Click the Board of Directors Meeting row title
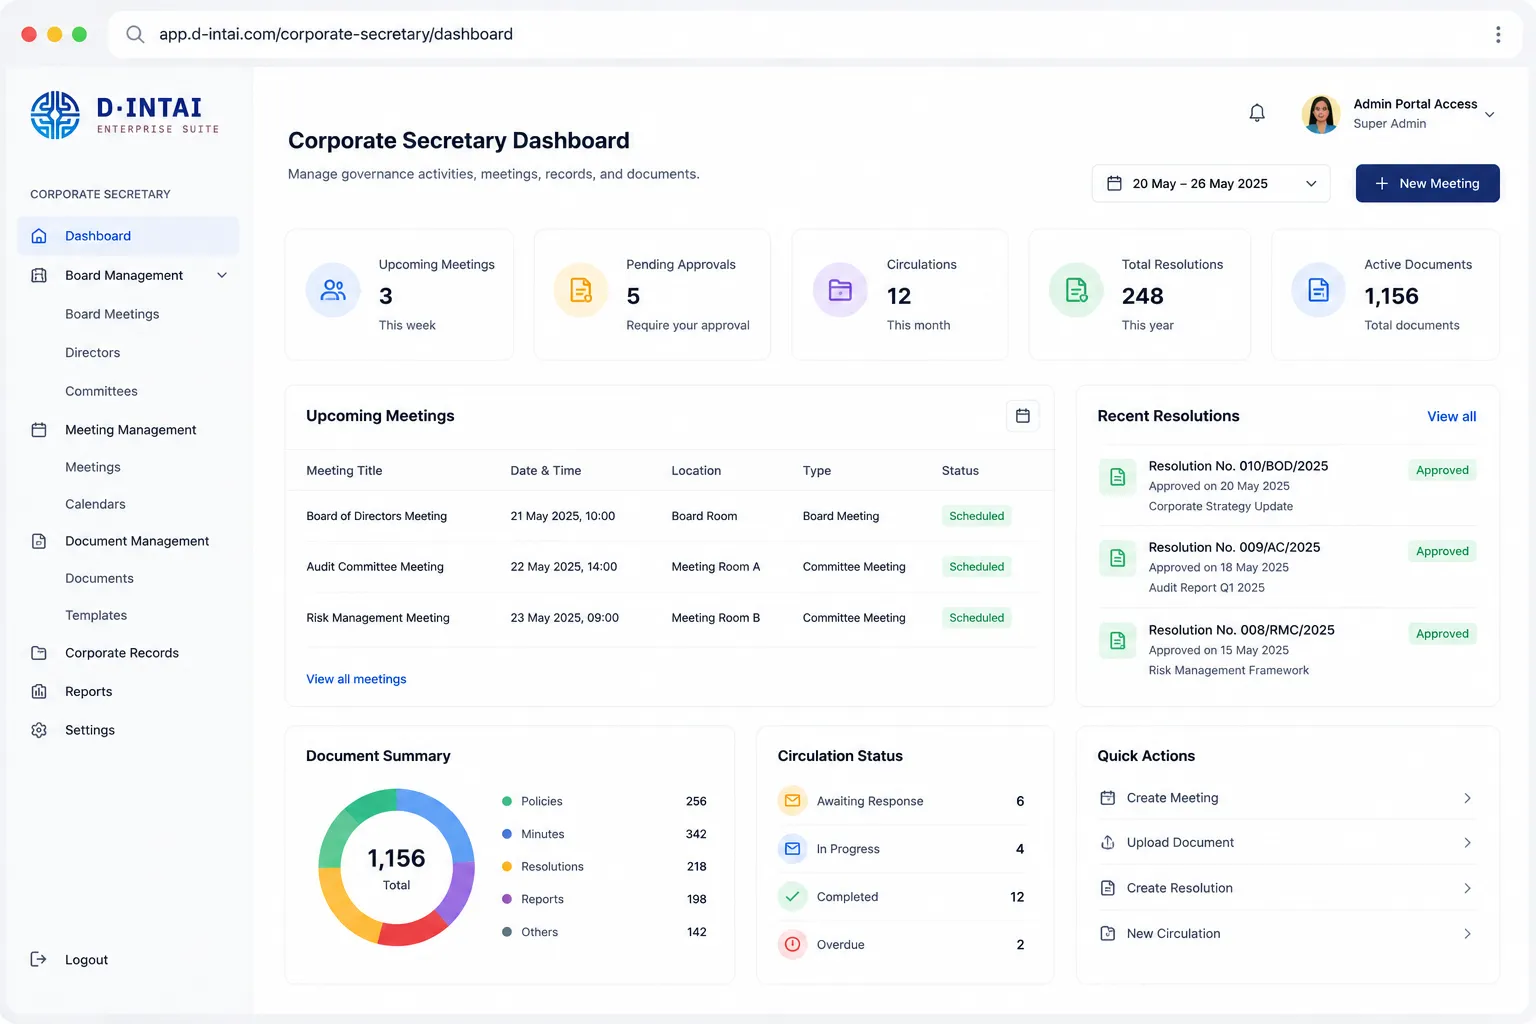 (376, 516)
